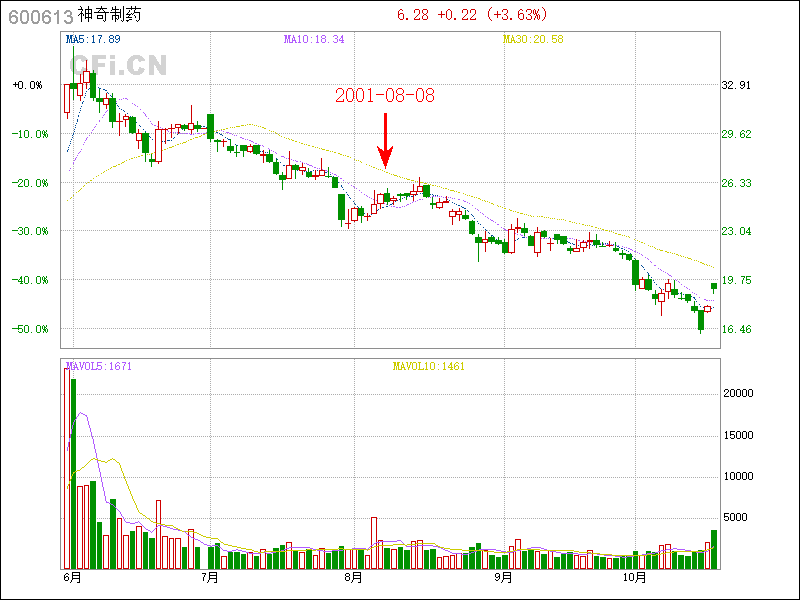Select the MA5:17.89 indicator label
Viewport: 800px width, 600px height.
coord(93,40)
